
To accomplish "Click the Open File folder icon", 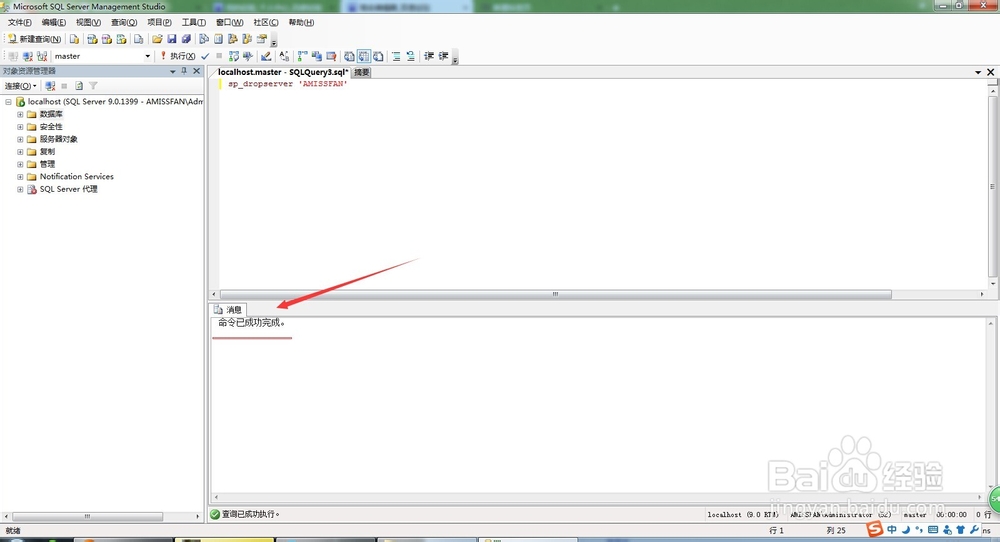I will [x=157, y=39].
